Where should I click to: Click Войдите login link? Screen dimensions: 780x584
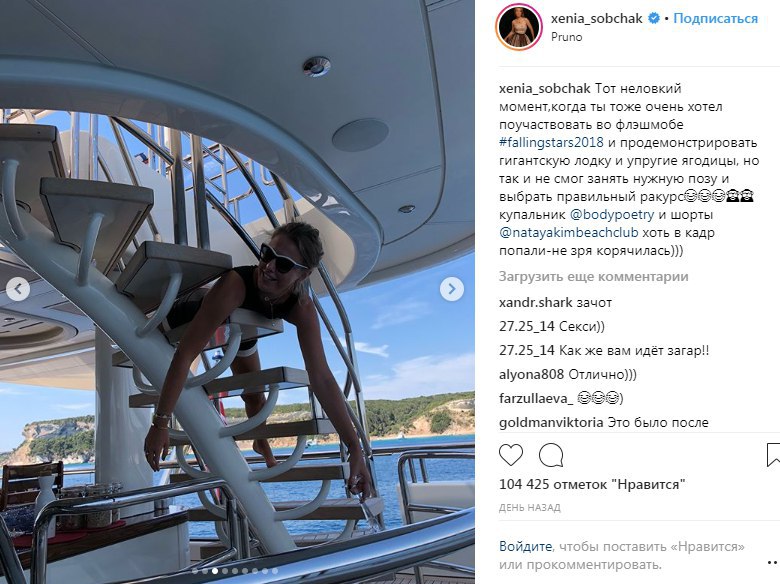525,547
